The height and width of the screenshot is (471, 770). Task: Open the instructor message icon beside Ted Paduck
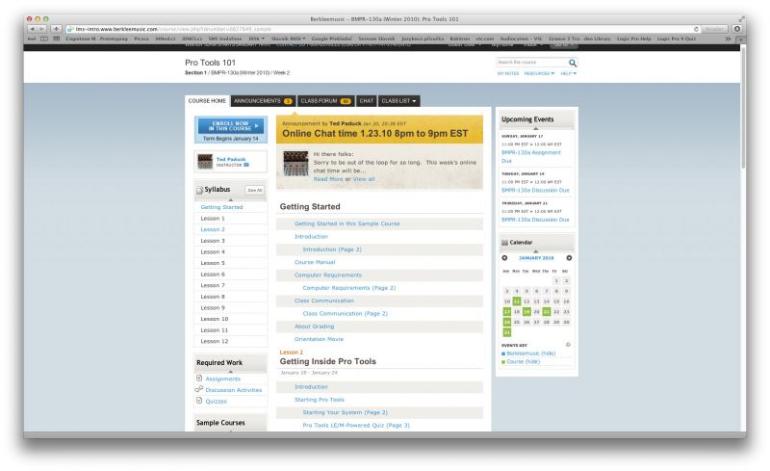tap(246, 165)
